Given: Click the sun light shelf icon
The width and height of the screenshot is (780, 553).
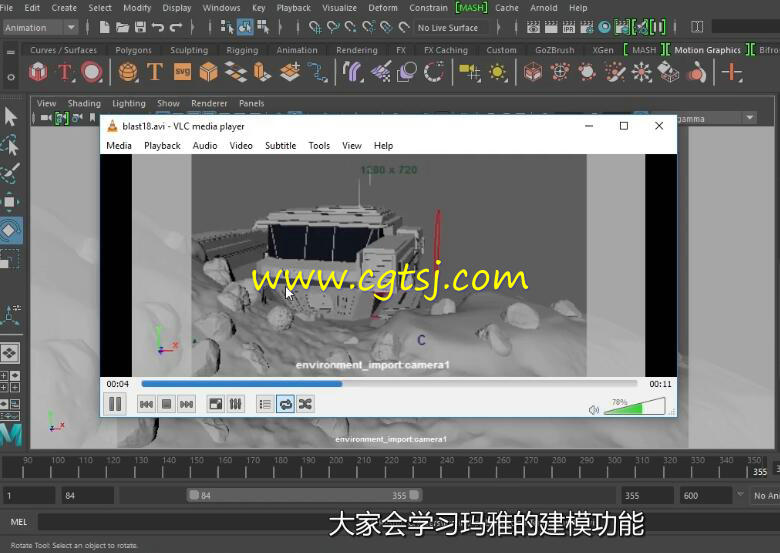Looking at the screenshot, I should (497, 73).
